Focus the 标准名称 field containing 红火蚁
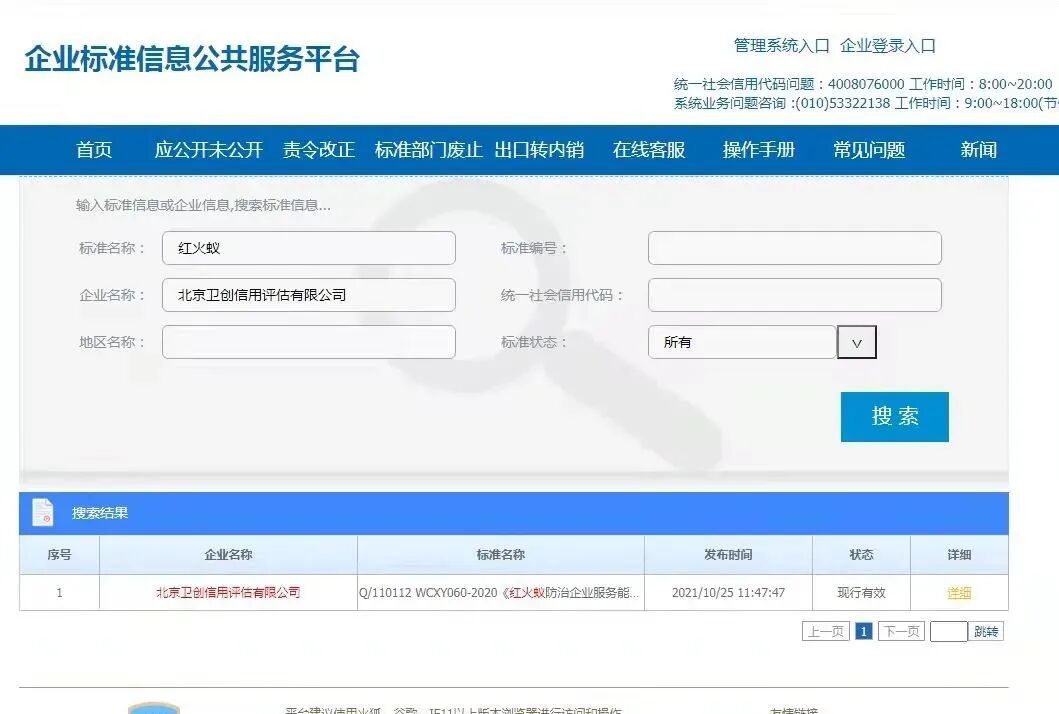1059x714 pixels. (x=309, y=248)
